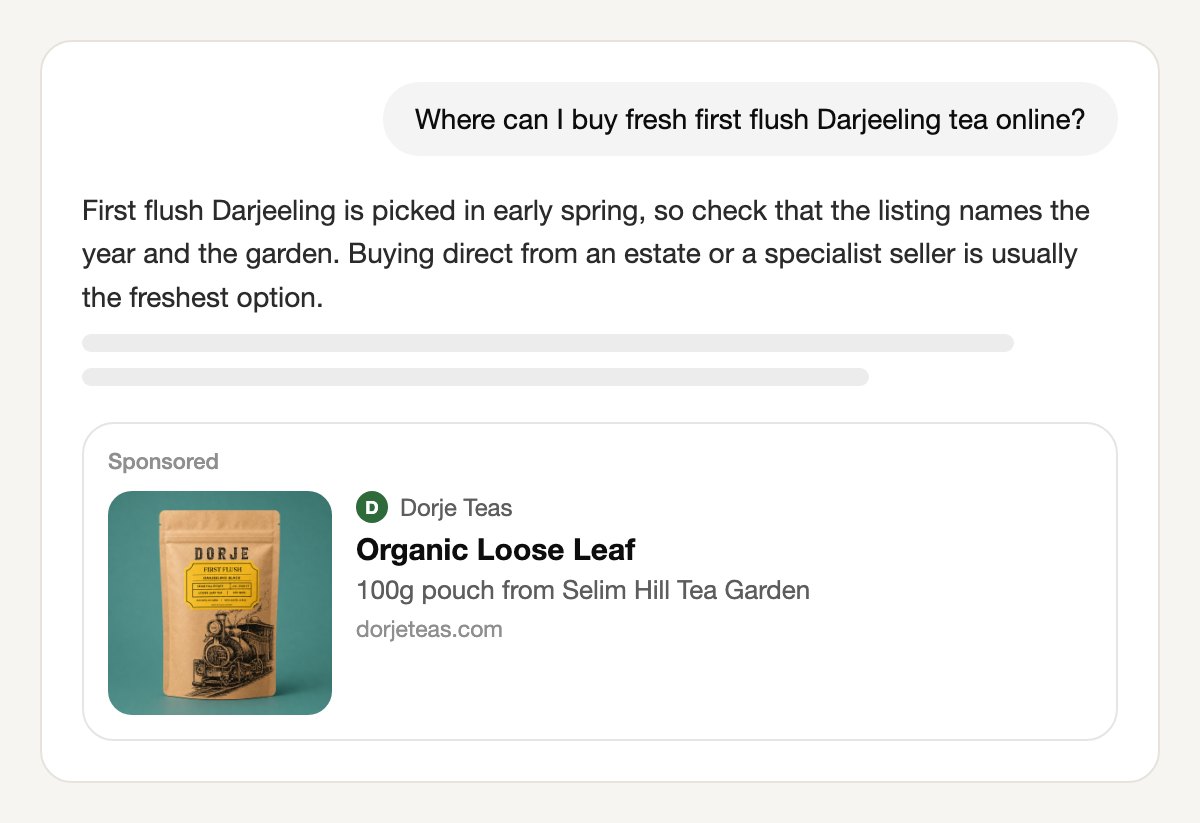This screenshot has height=823, width=1200.
Task: Visit the dorjeteas.com link
Action: click(x=429, y=629)
